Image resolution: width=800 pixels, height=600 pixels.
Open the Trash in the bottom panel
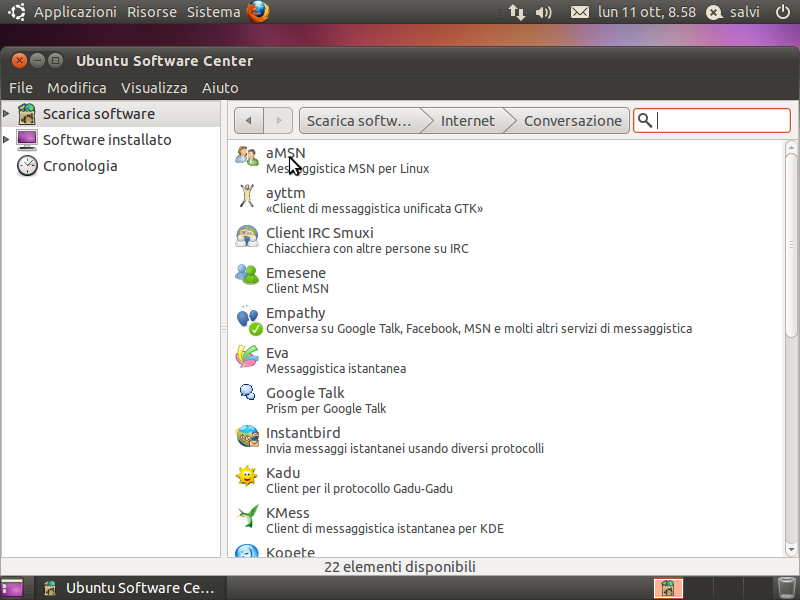pos(787,588)
